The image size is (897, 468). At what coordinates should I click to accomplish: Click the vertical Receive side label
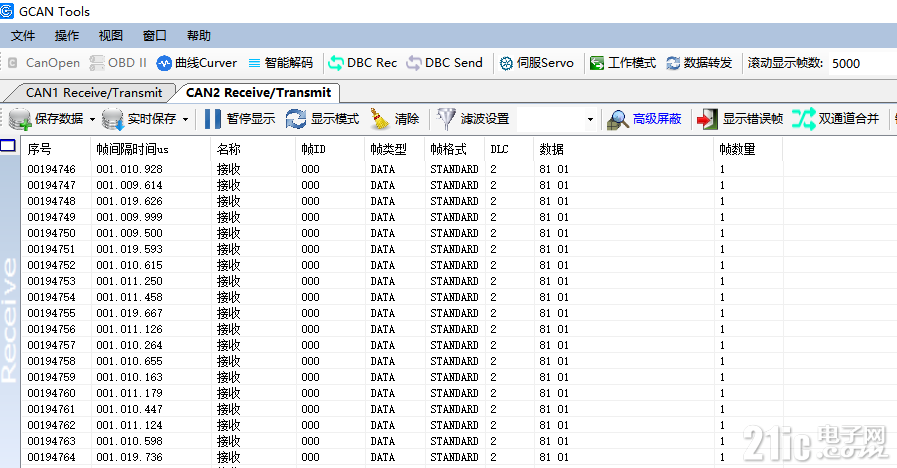[x=9, y=320]
